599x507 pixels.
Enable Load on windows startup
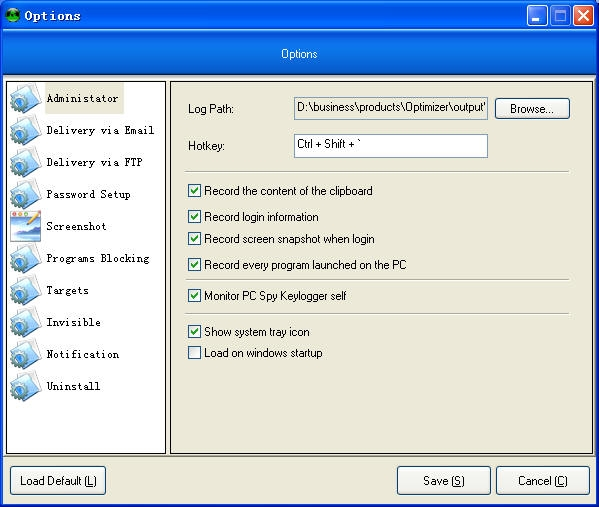click(194, 353)
